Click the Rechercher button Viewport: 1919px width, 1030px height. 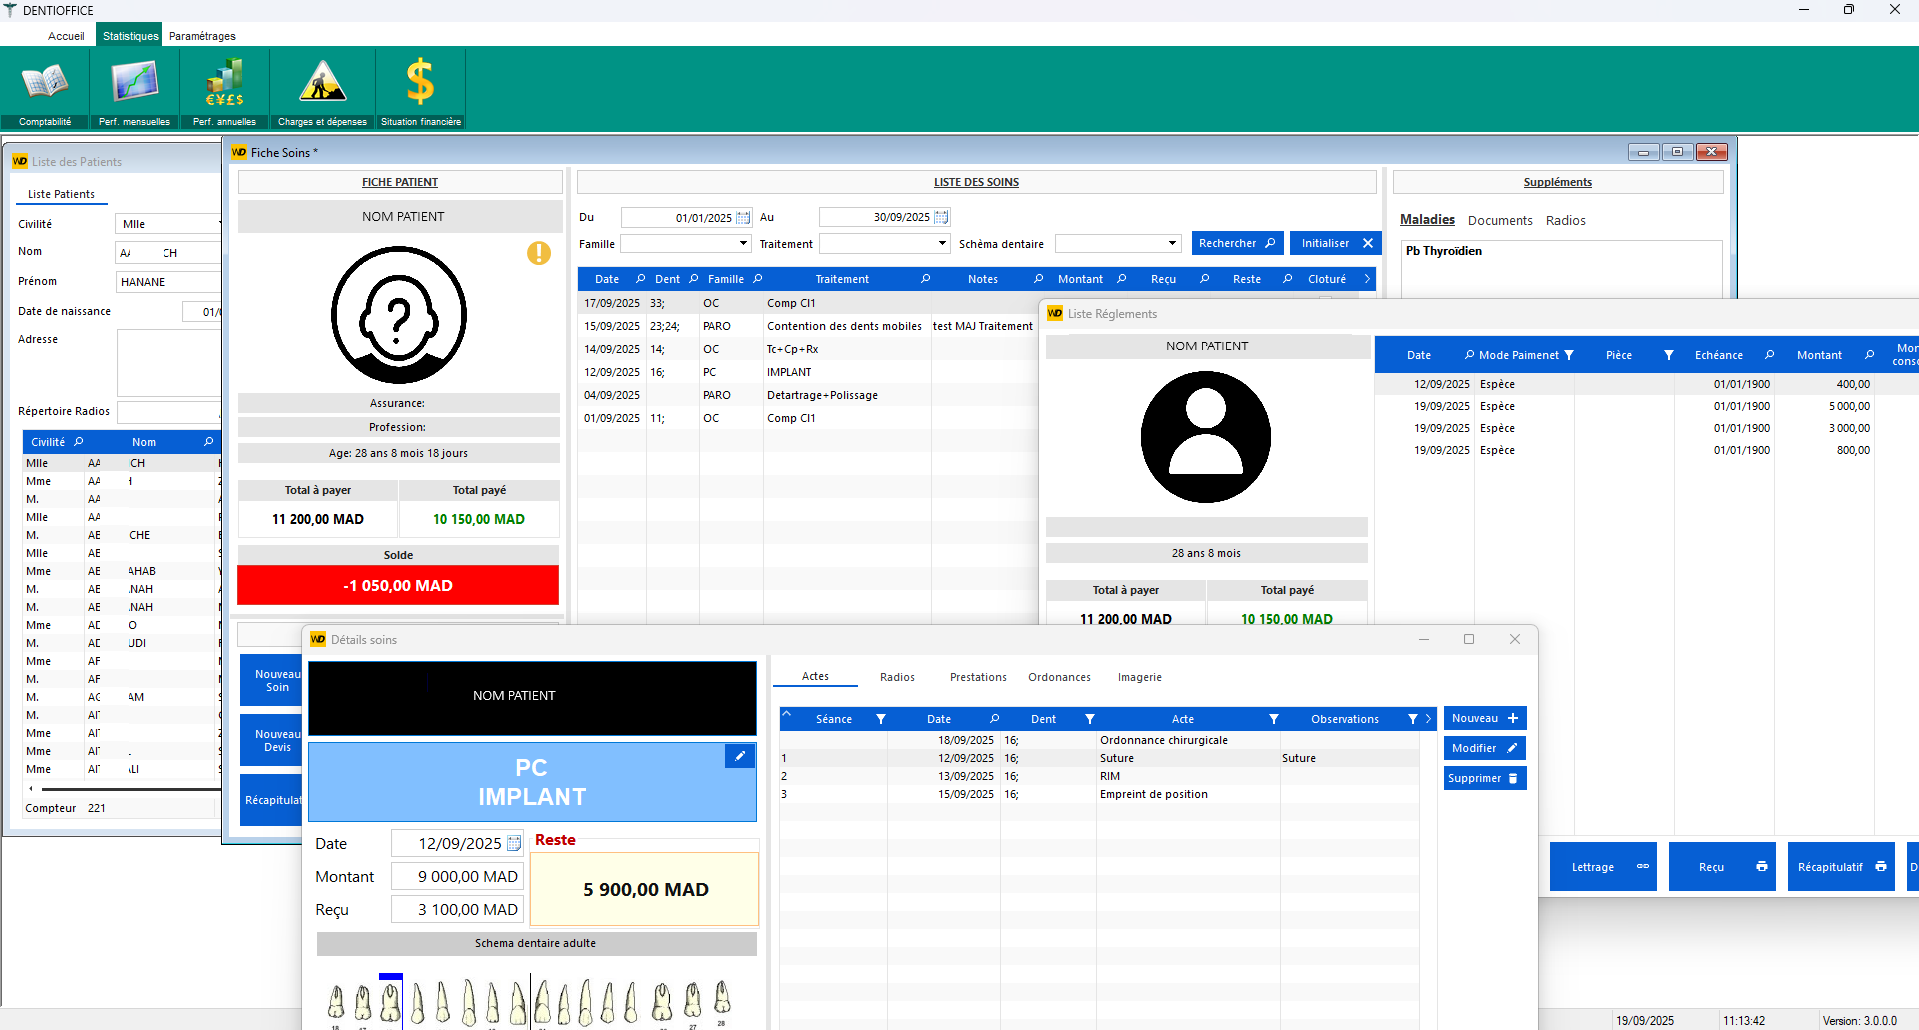coord(1237,243)
